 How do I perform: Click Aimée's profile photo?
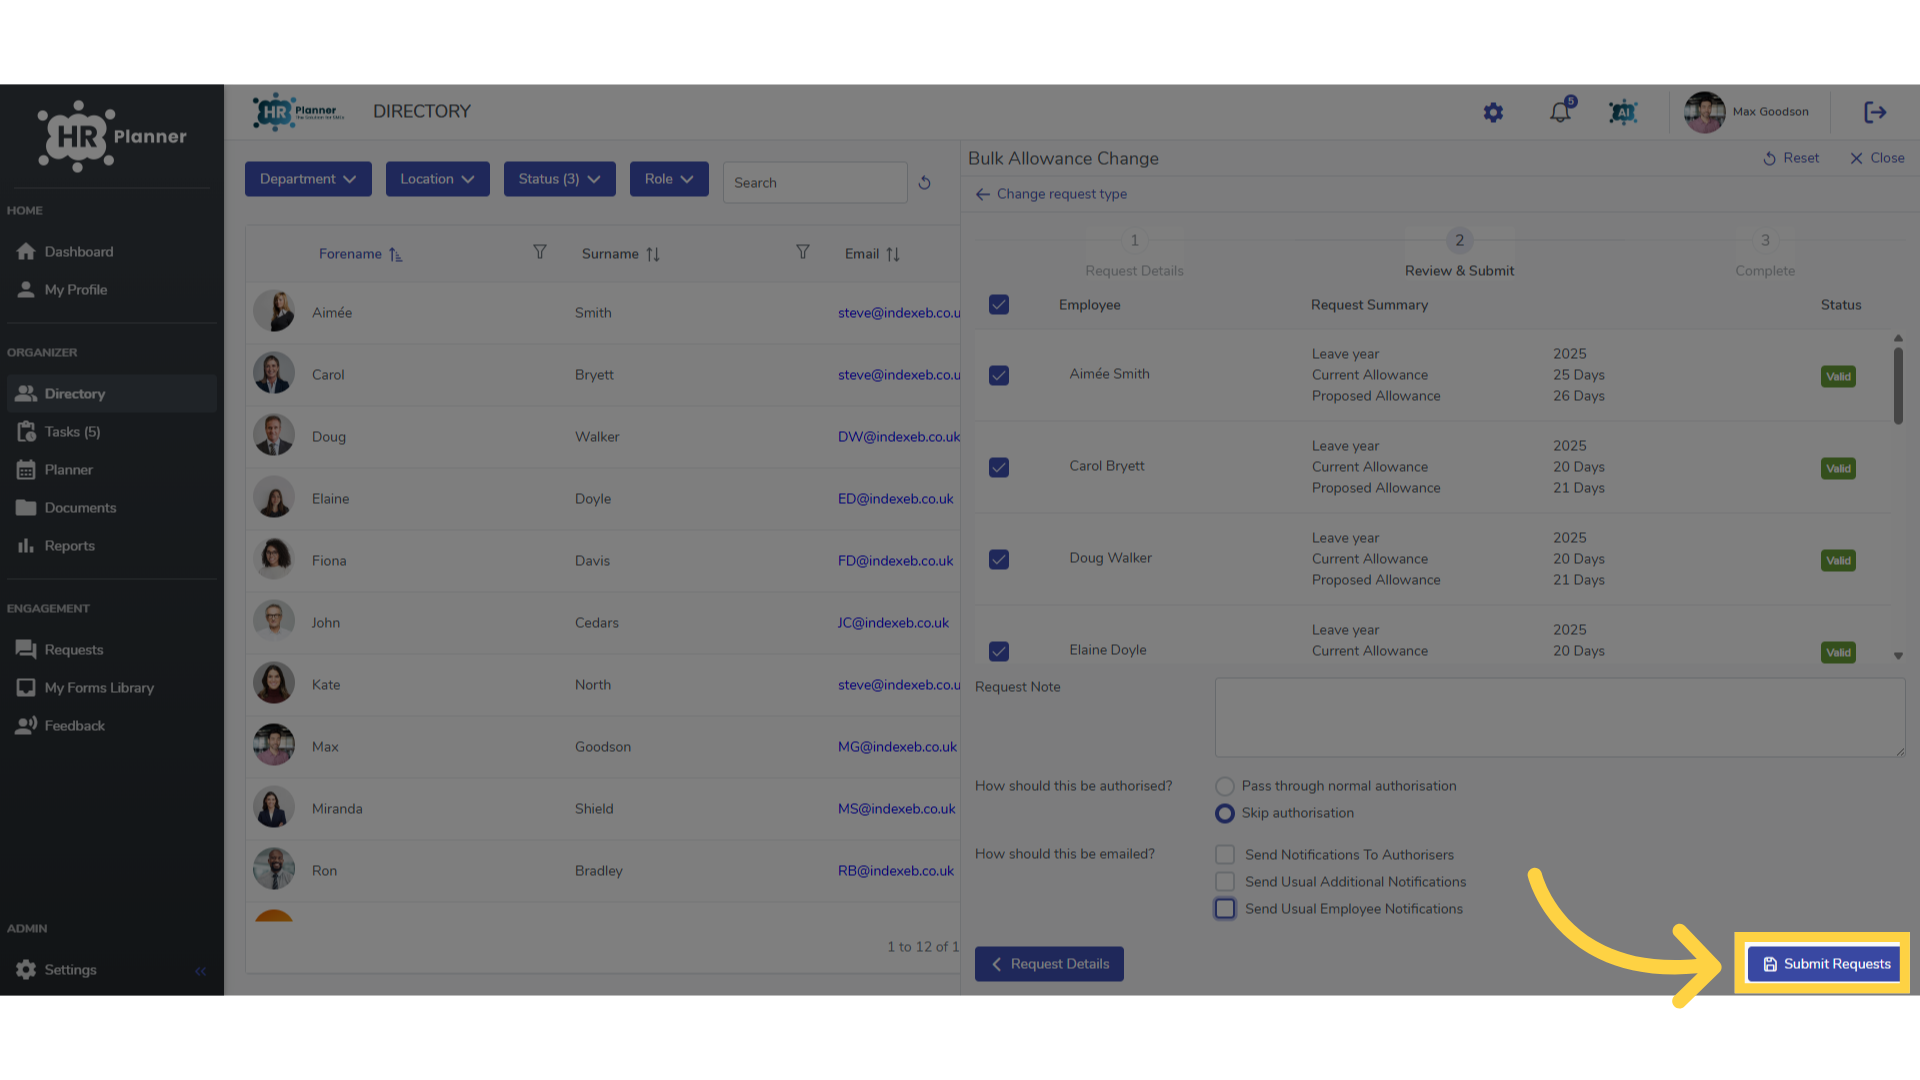274,312
